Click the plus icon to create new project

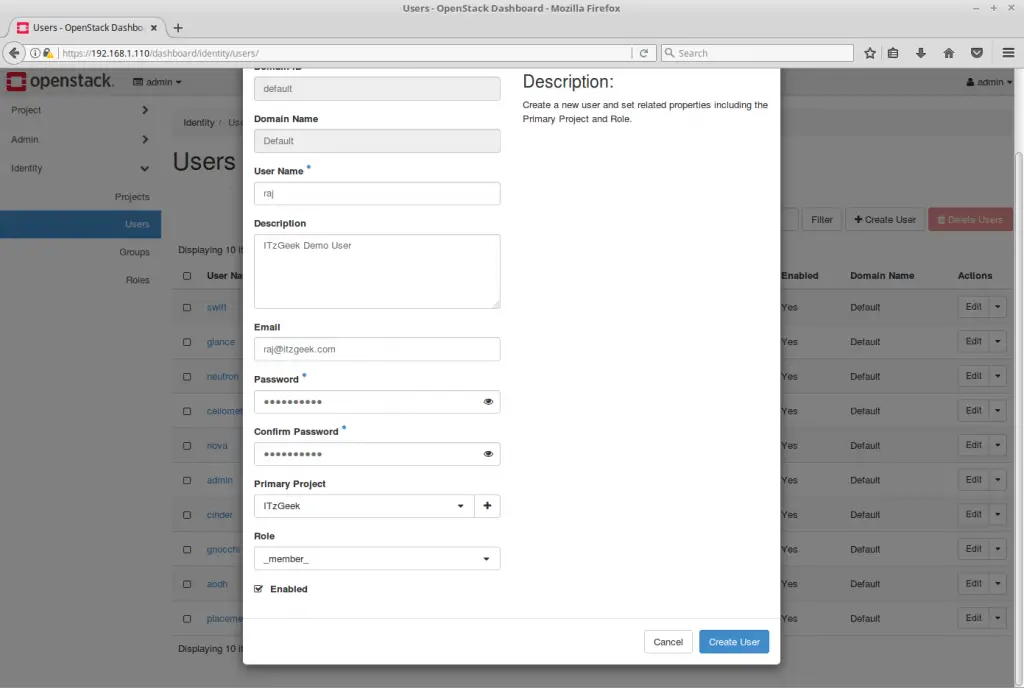[x=487, y=506]
